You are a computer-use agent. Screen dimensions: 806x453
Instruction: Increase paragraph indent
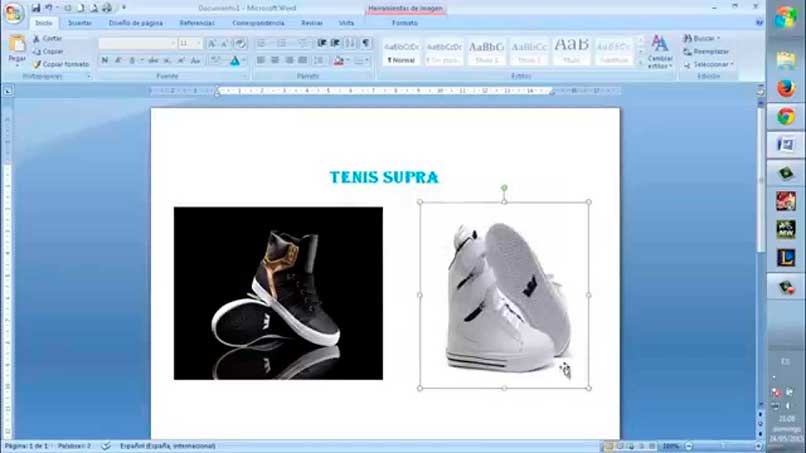(x=336, y=43)
